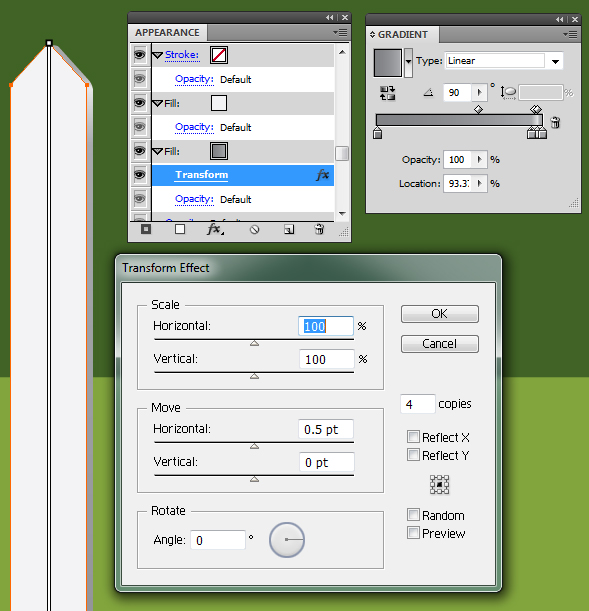The width and height of the screenshot is (589, 611).
Task: Click the gradient Fill swatch in Appearance
Action: (219, 151)
